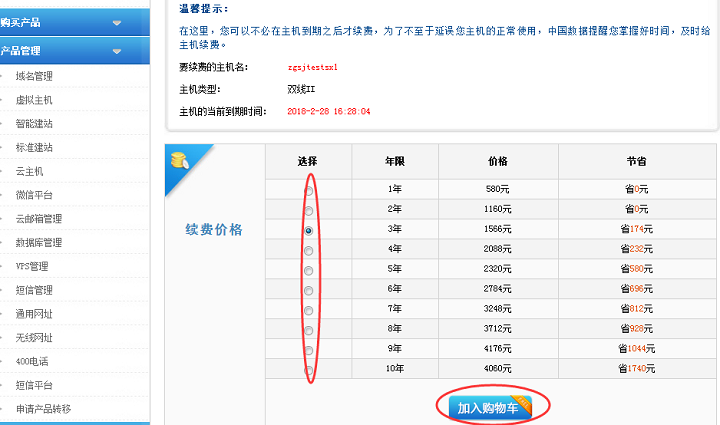Open 申请产品转移 in the sidebar
The image size is (720, 425).
pos(43,409)
